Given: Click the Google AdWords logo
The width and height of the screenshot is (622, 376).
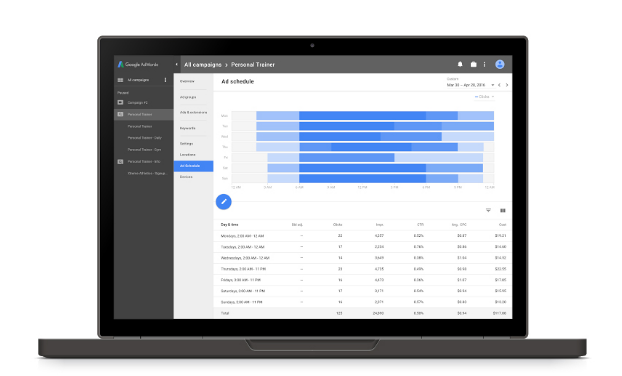Looking at the screenshot, I should tap(138, 64).
